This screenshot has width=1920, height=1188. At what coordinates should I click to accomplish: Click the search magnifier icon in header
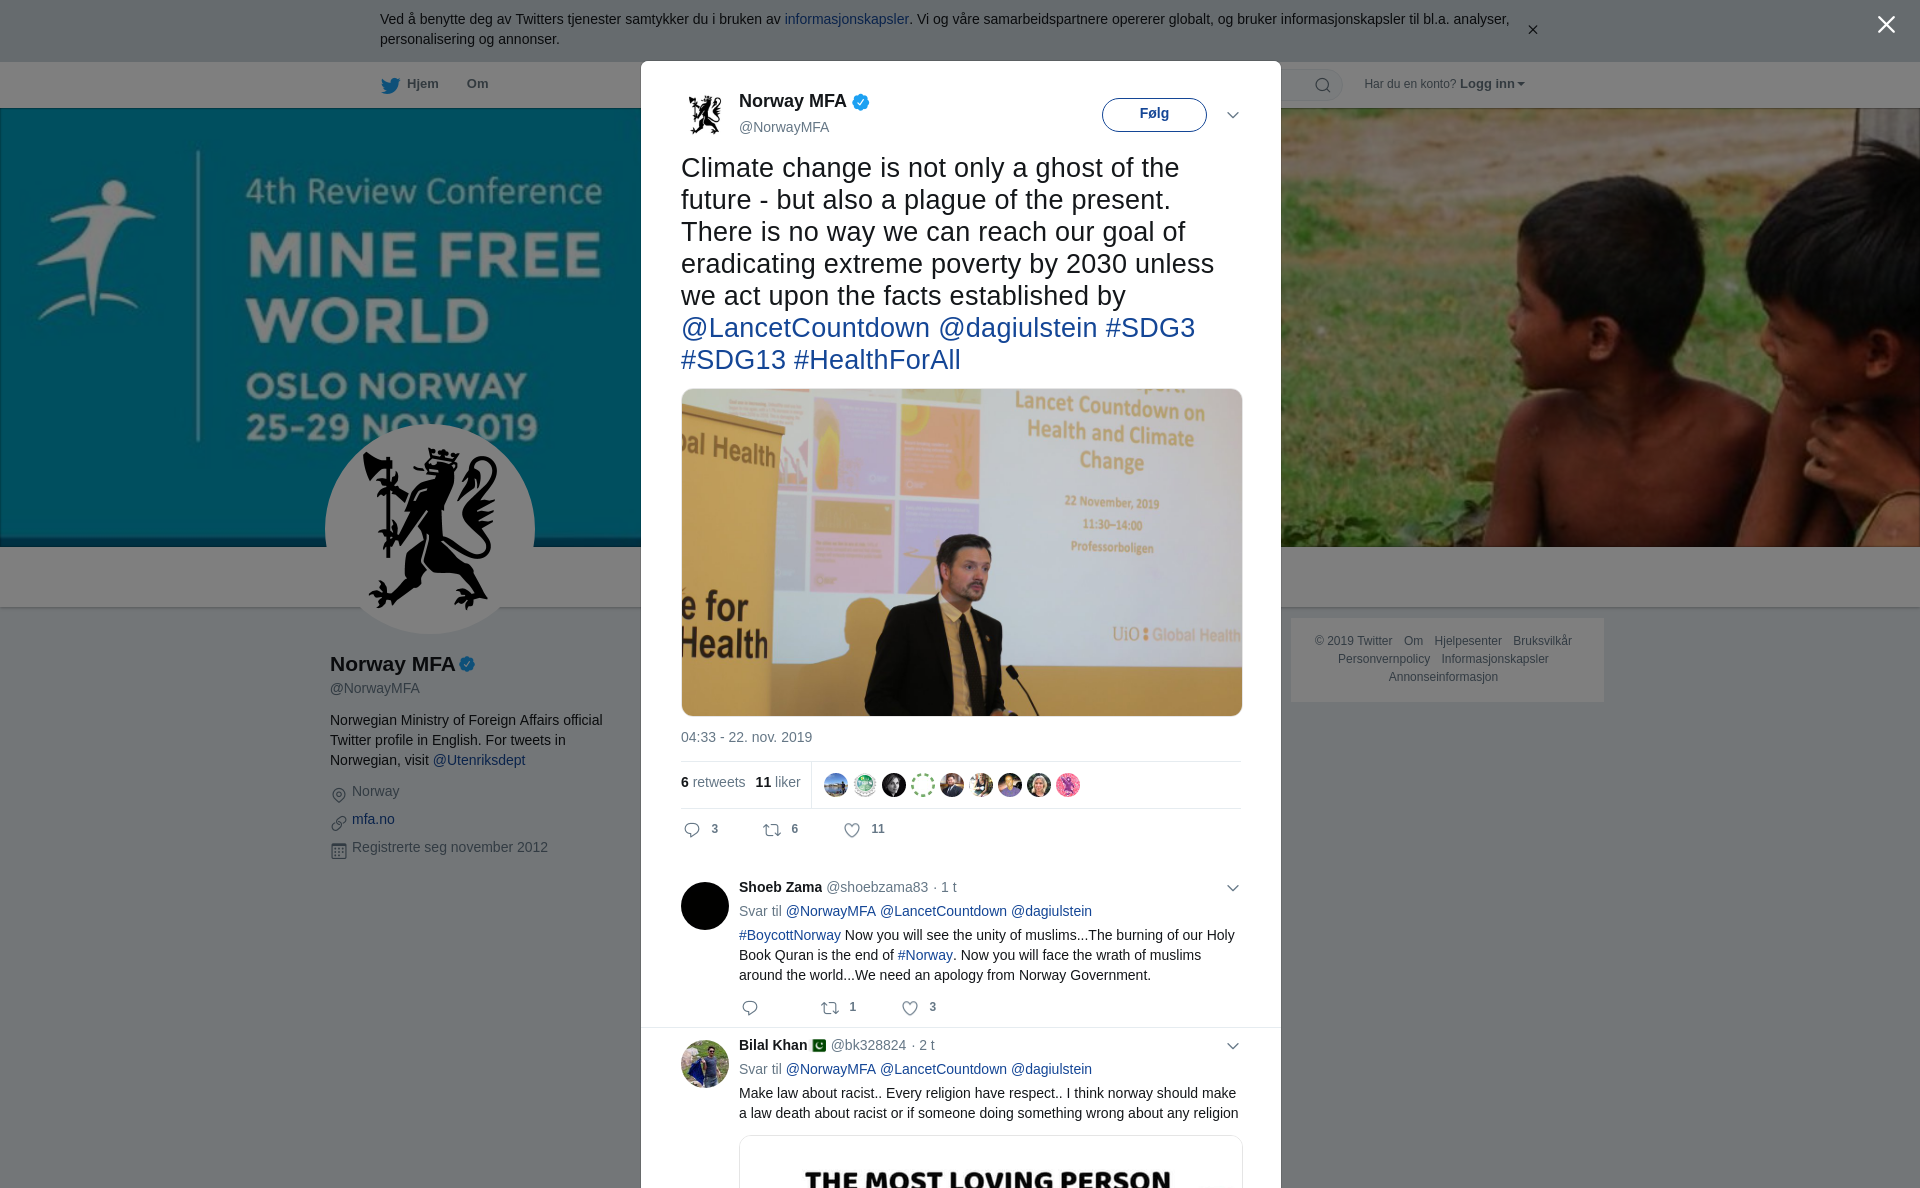[x=1323, y=85]
